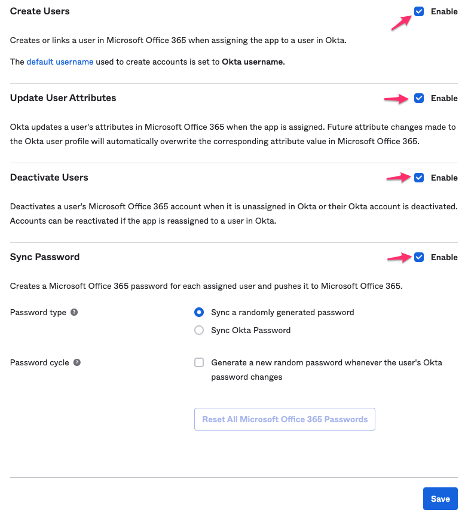Image resolution: width=468 pixels, height=531 pixels.
Task: Click the Password cycle field label
Action: 40,363
